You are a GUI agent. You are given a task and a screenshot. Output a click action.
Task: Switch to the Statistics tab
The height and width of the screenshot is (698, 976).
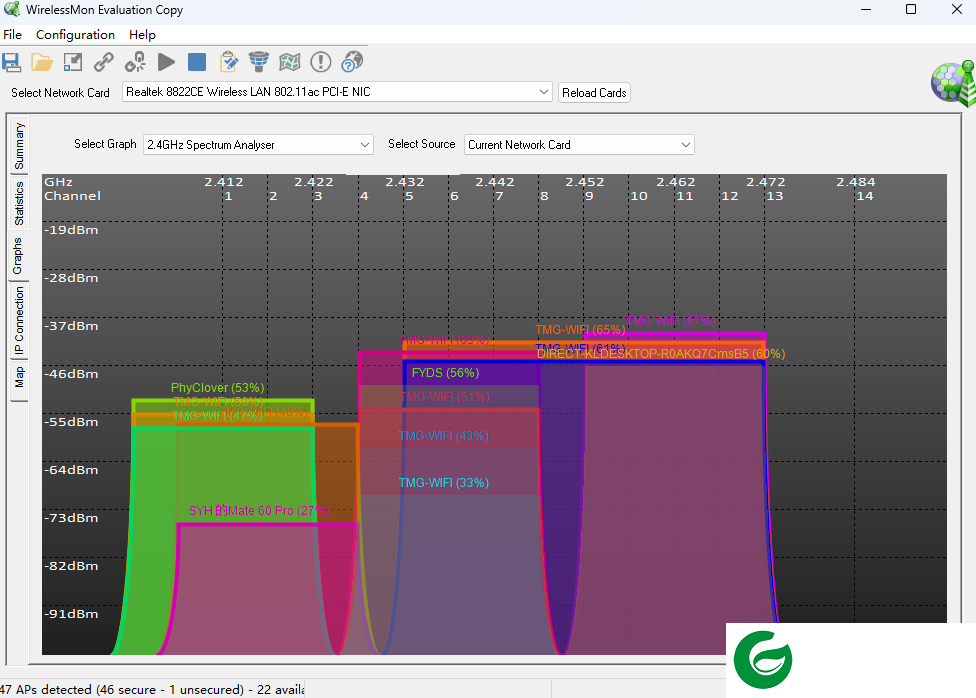pos(19,204)
